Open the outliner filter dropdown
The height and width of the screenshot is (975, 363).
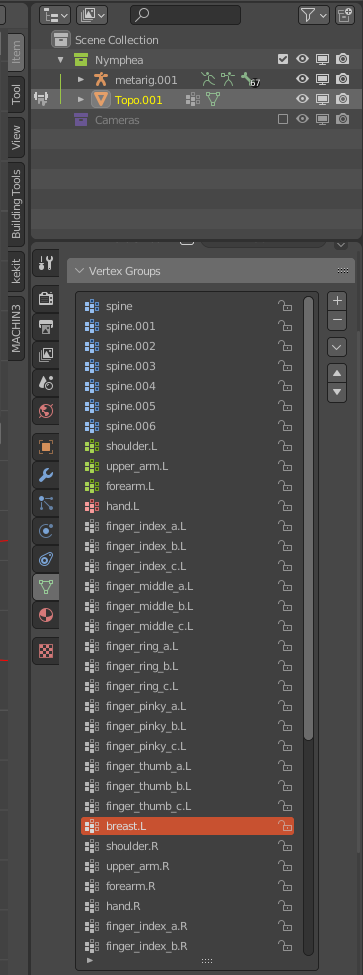[314, 15]
